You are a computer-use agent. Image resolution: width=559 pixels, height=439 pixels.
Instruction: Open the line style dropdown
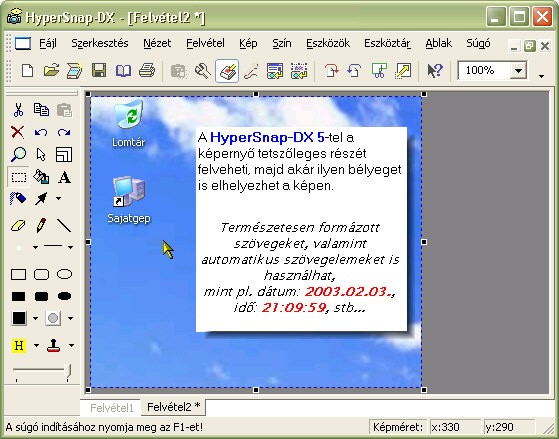pyautogui.click(x=70, y=247)
